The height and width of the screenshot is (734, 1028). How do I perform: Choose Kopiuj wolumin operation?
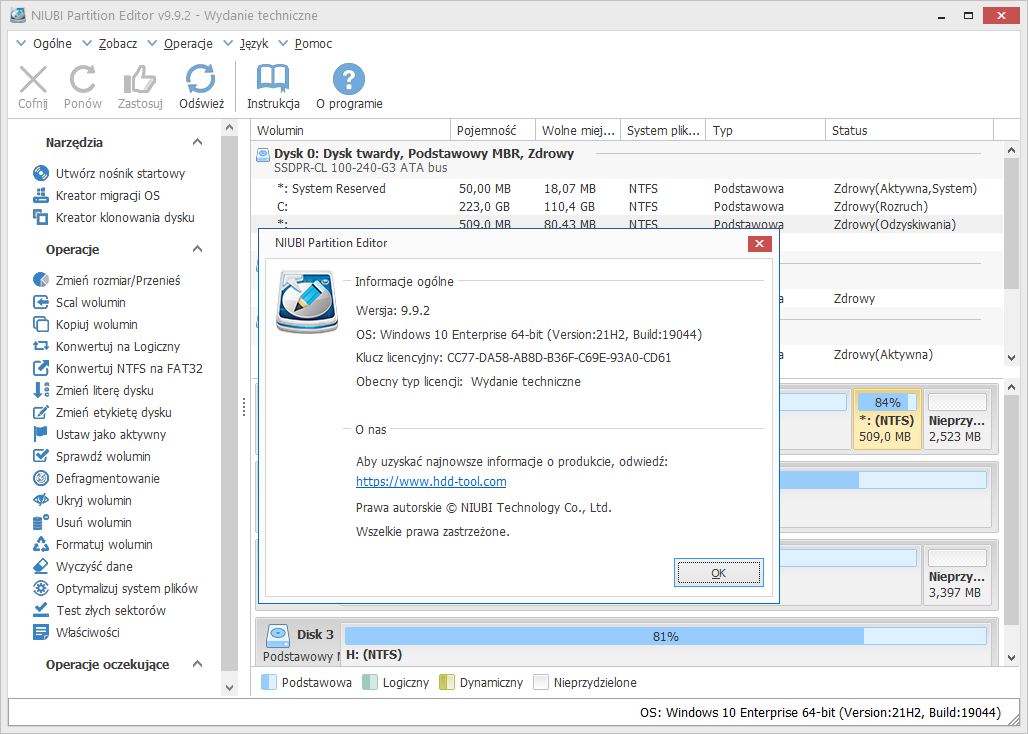tap(85, 324)
